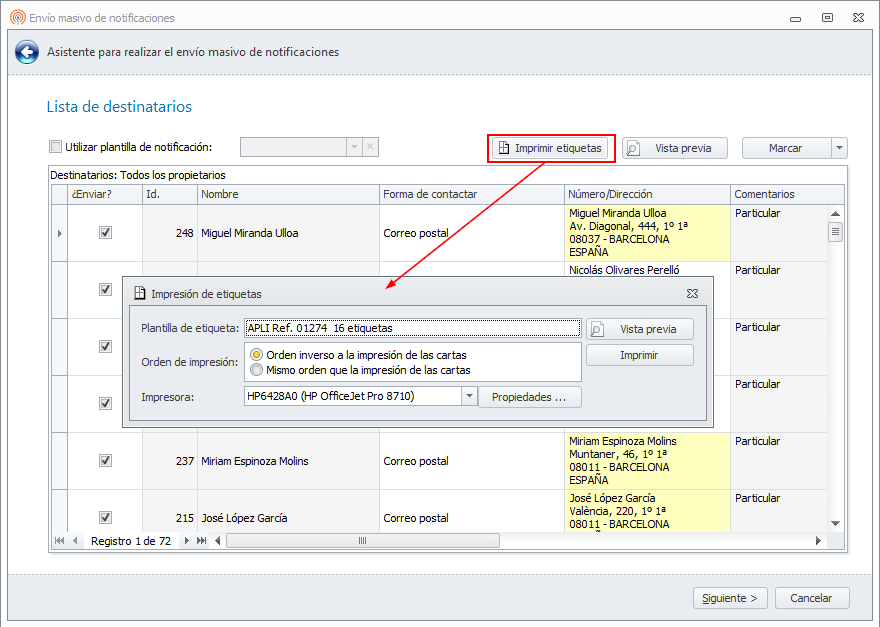Open the notification template dropdown
The height and width of the screenshot is (627, 880).
[x=353, y=147]
